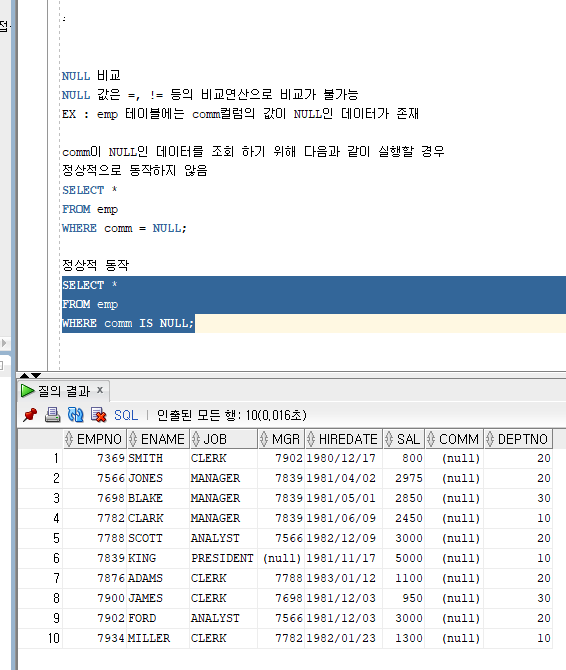
Task: Select the MILLER name cell
Action: 158,638
